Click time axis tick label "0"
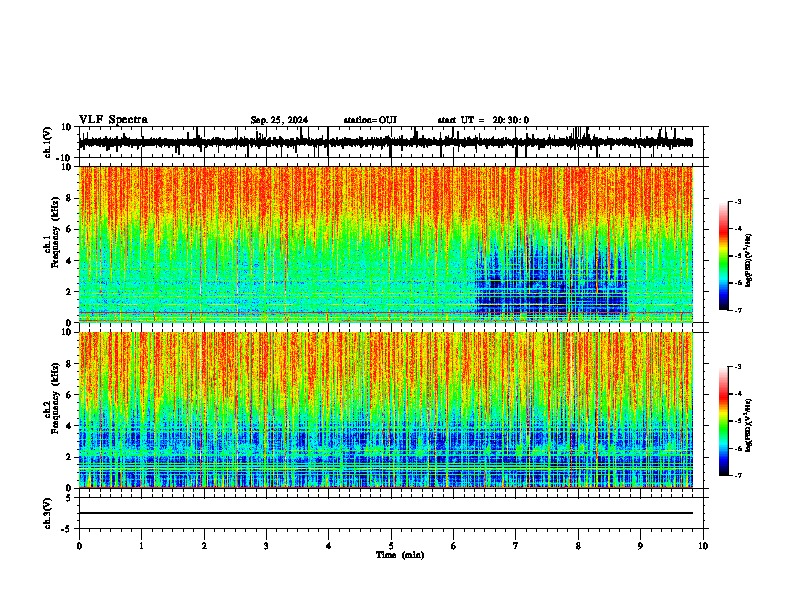 (79, 546)
